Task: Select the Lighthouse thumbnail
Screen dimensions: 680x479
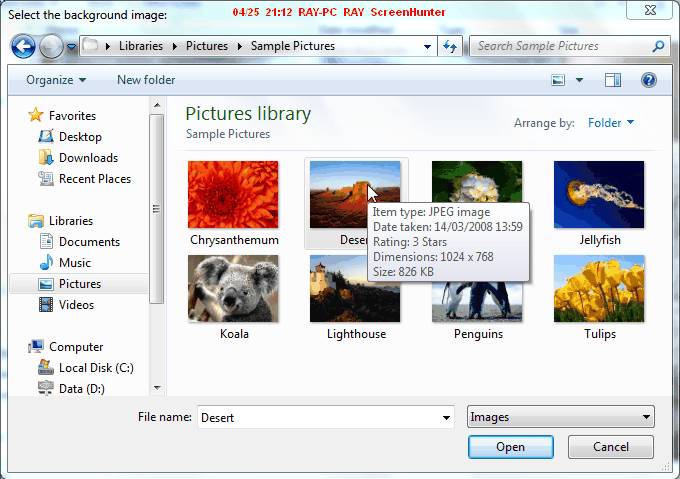Action: coord(339,289)
